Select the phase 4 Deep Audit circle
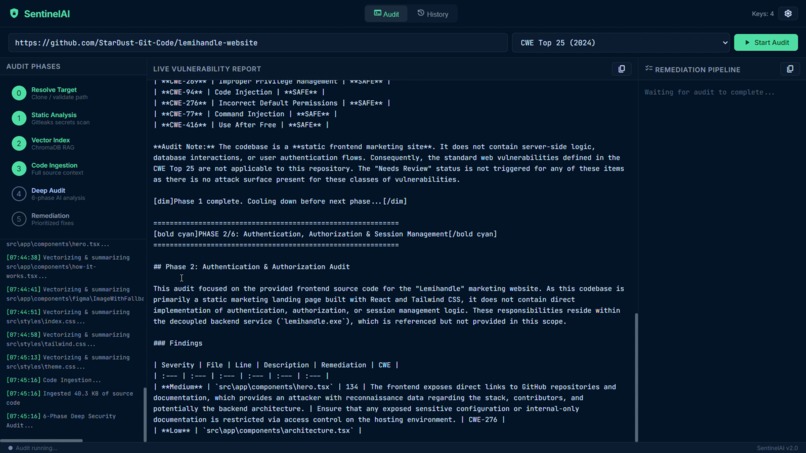The width and height of the screenshot is (806, 453). [19, 194]
